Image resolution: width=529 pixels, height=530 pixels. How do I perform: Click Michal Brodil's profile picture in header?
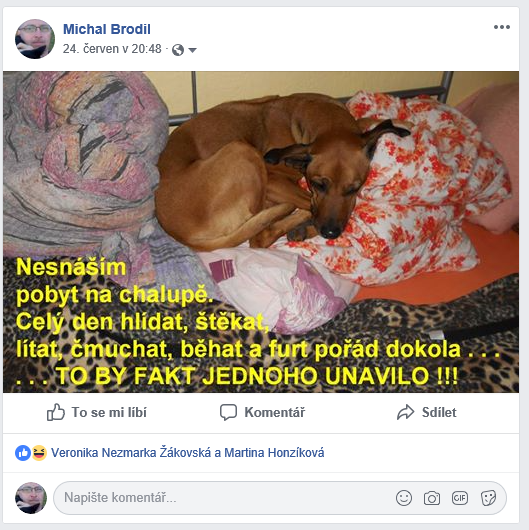coord(35,39)
